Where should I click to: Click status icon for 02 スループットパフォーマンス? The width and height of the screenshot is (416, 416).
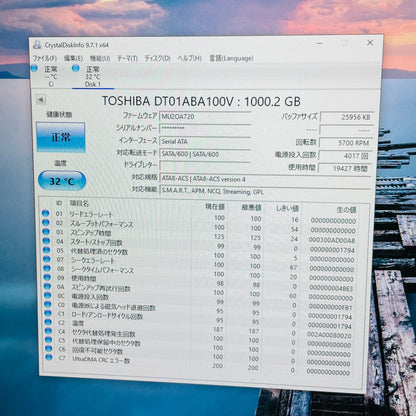coord(46,223)
